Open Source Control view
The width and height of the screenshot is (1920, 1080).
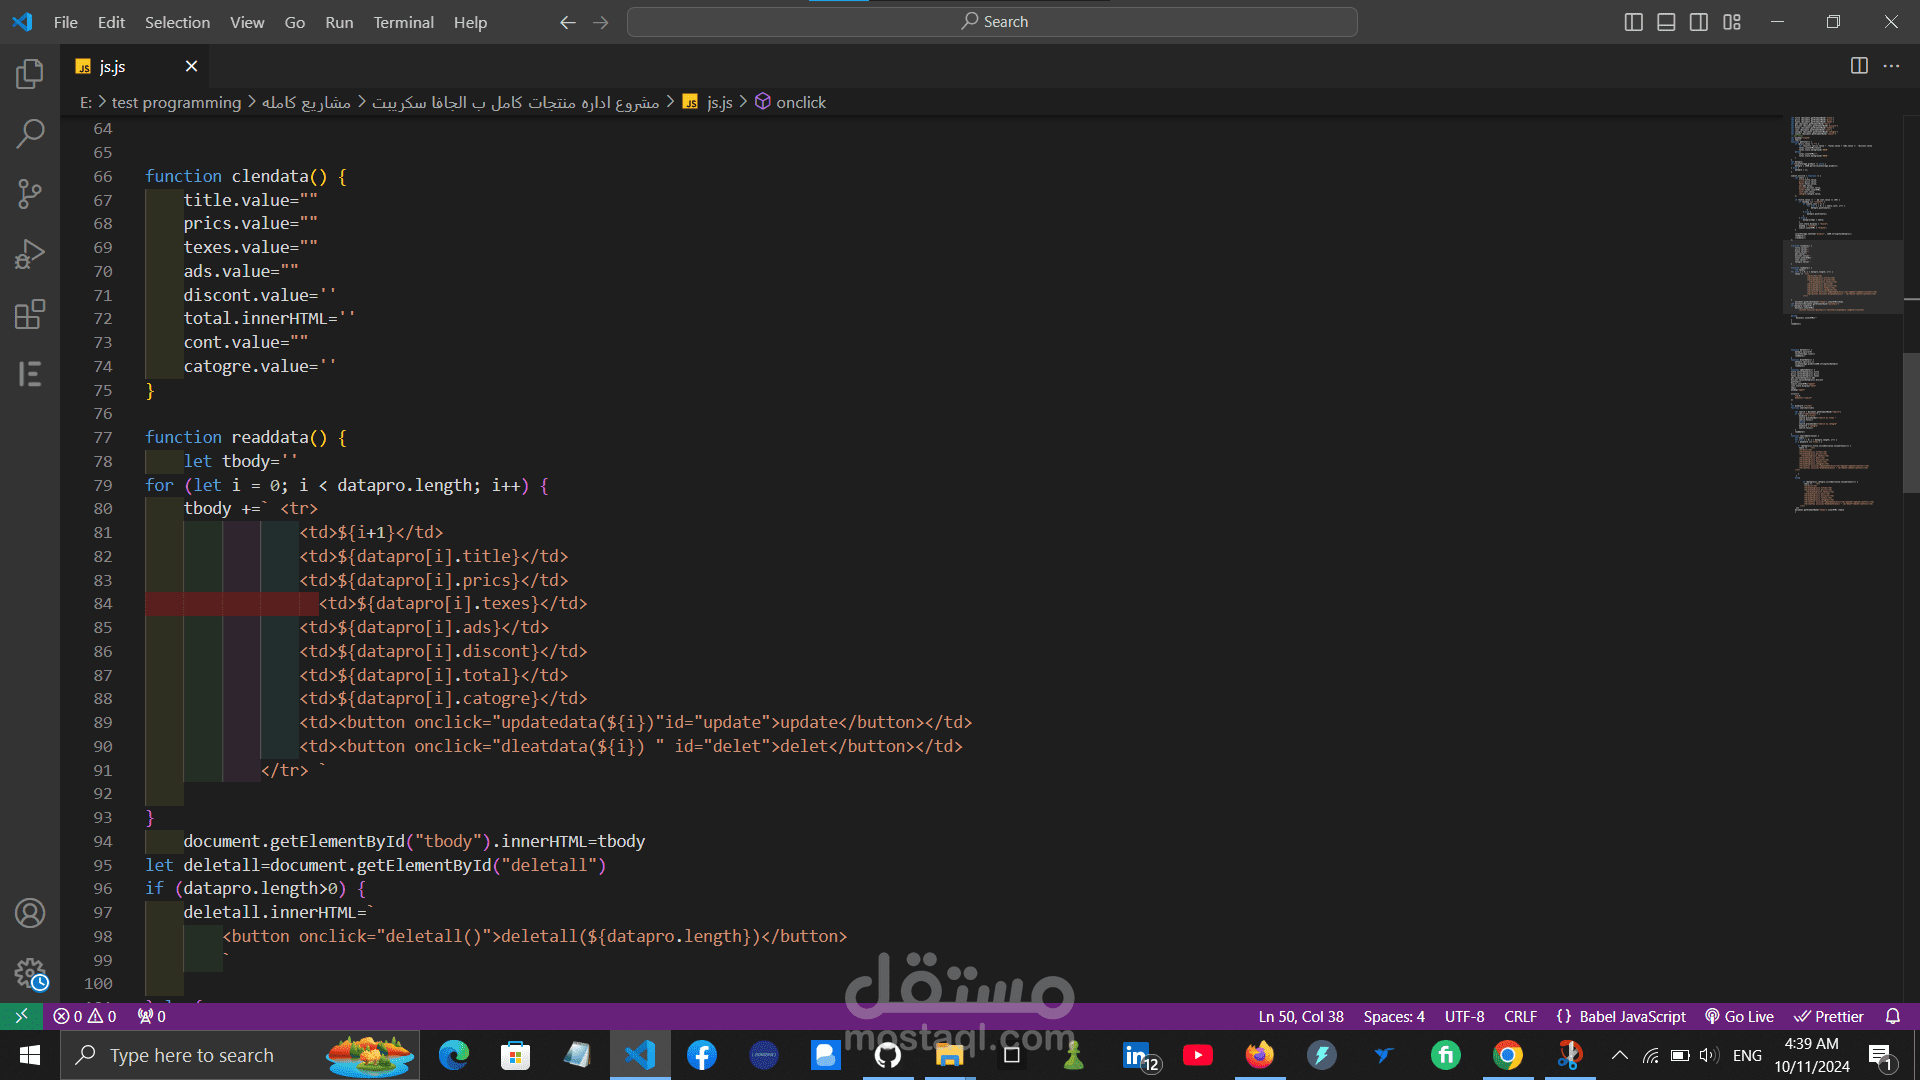(30, 194)
